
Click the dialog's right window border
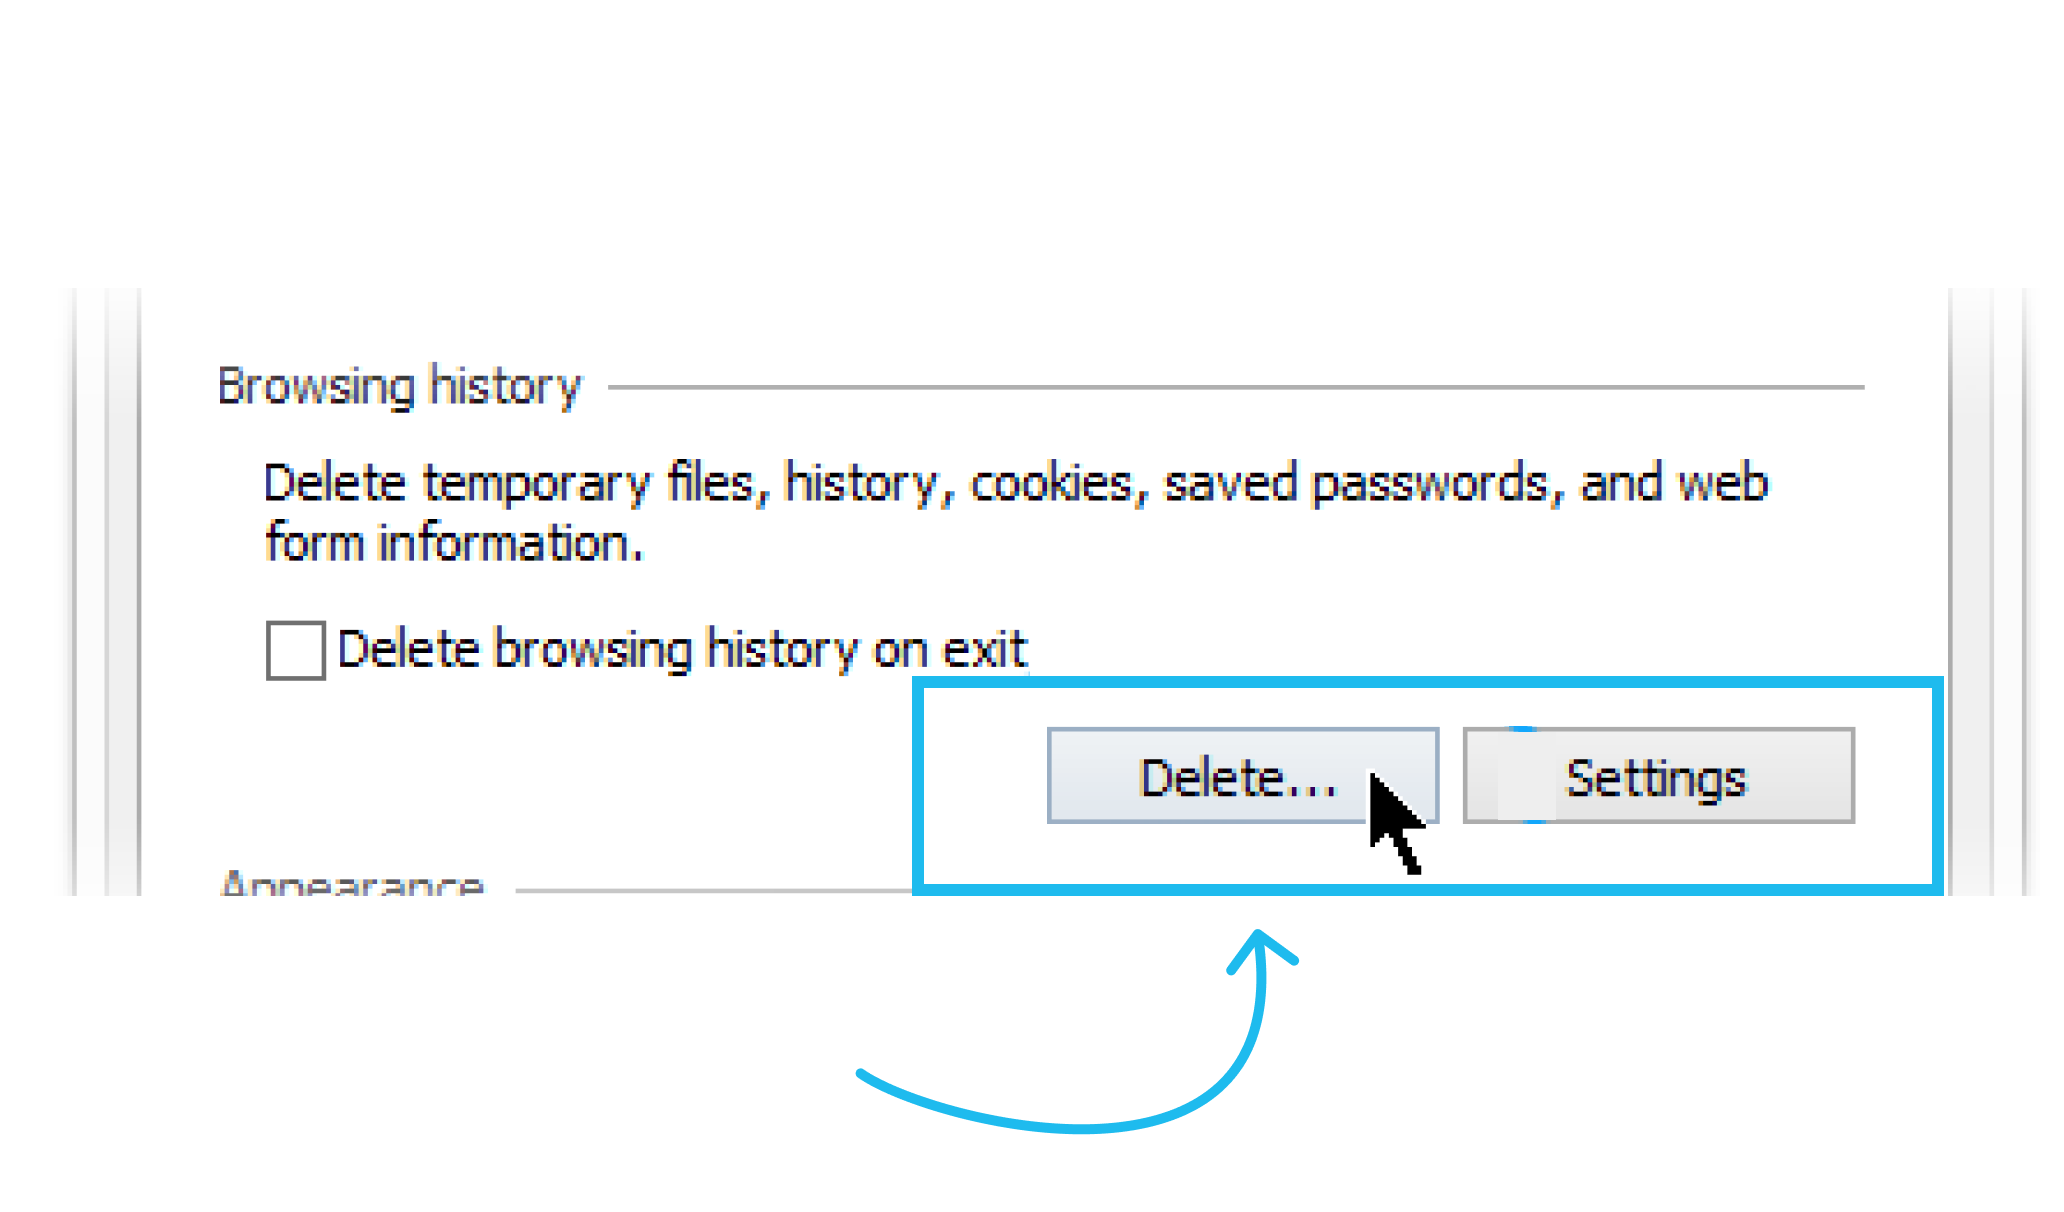pyautogui.click(x=1988, y=592)
